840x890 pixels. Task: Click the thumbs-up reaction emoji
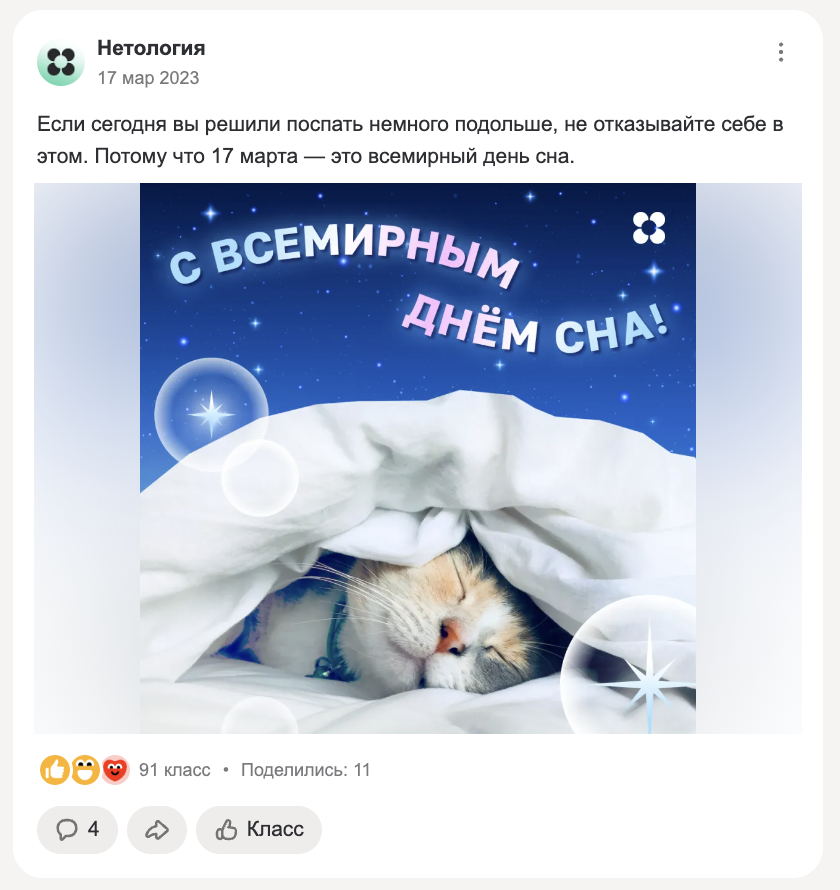click(x=54, y=770)
